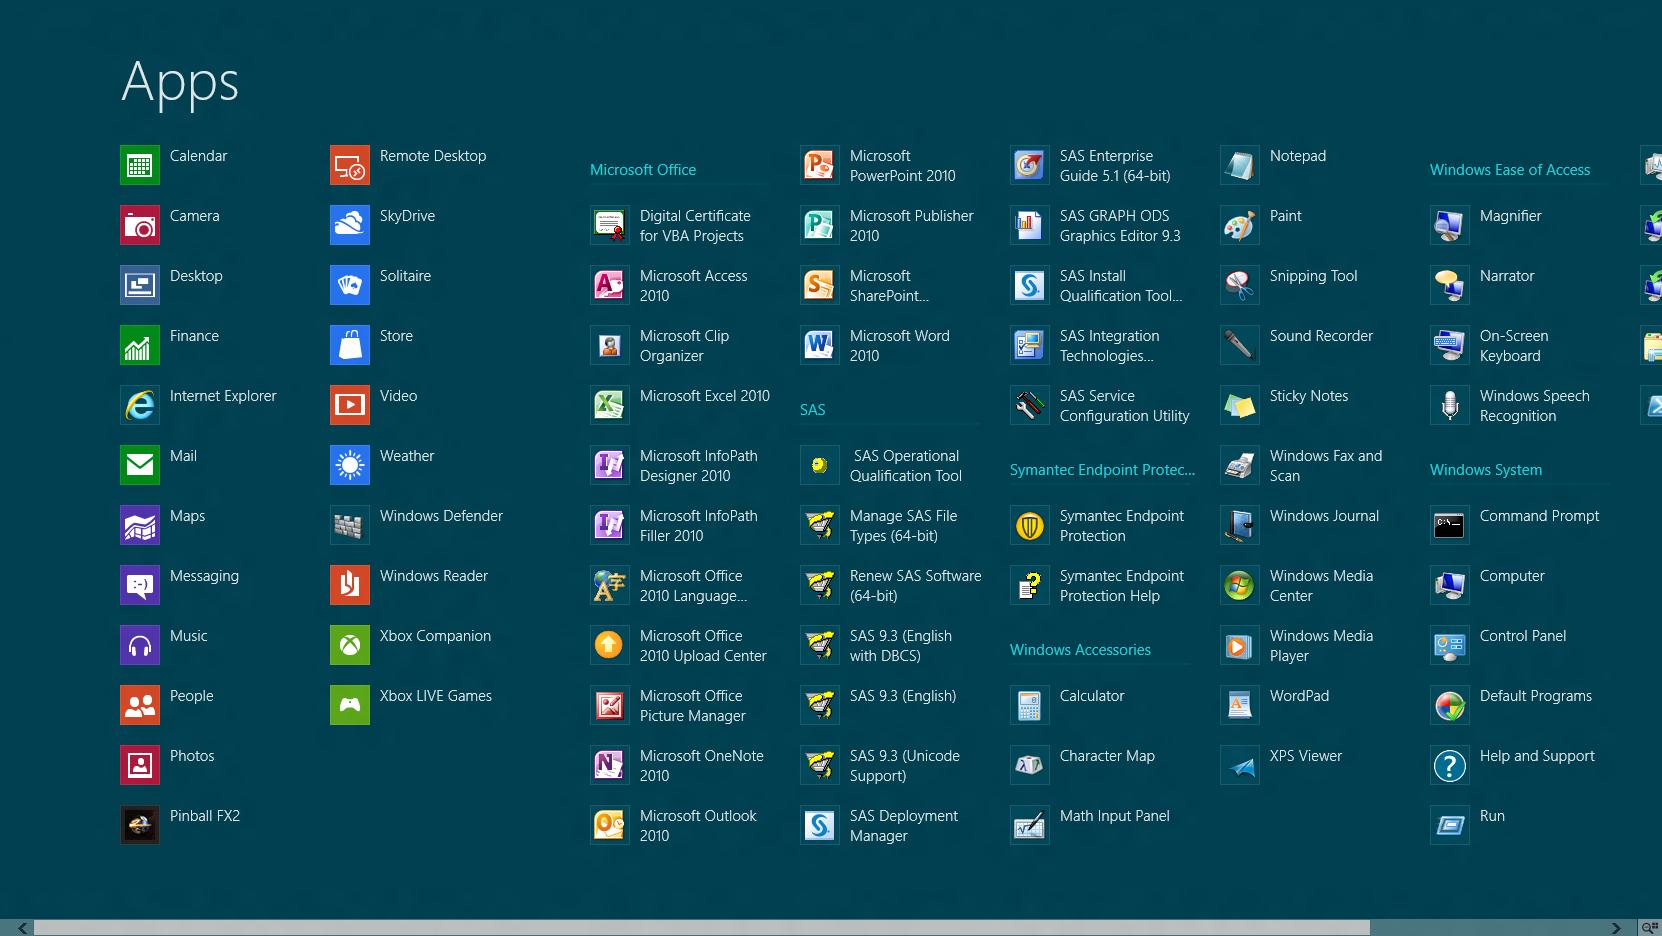The width and height of the screenshot is (1662, 936).
Task: Open Windows Media Player icon
Action: pyautogui.click(x=1240, y=645)
